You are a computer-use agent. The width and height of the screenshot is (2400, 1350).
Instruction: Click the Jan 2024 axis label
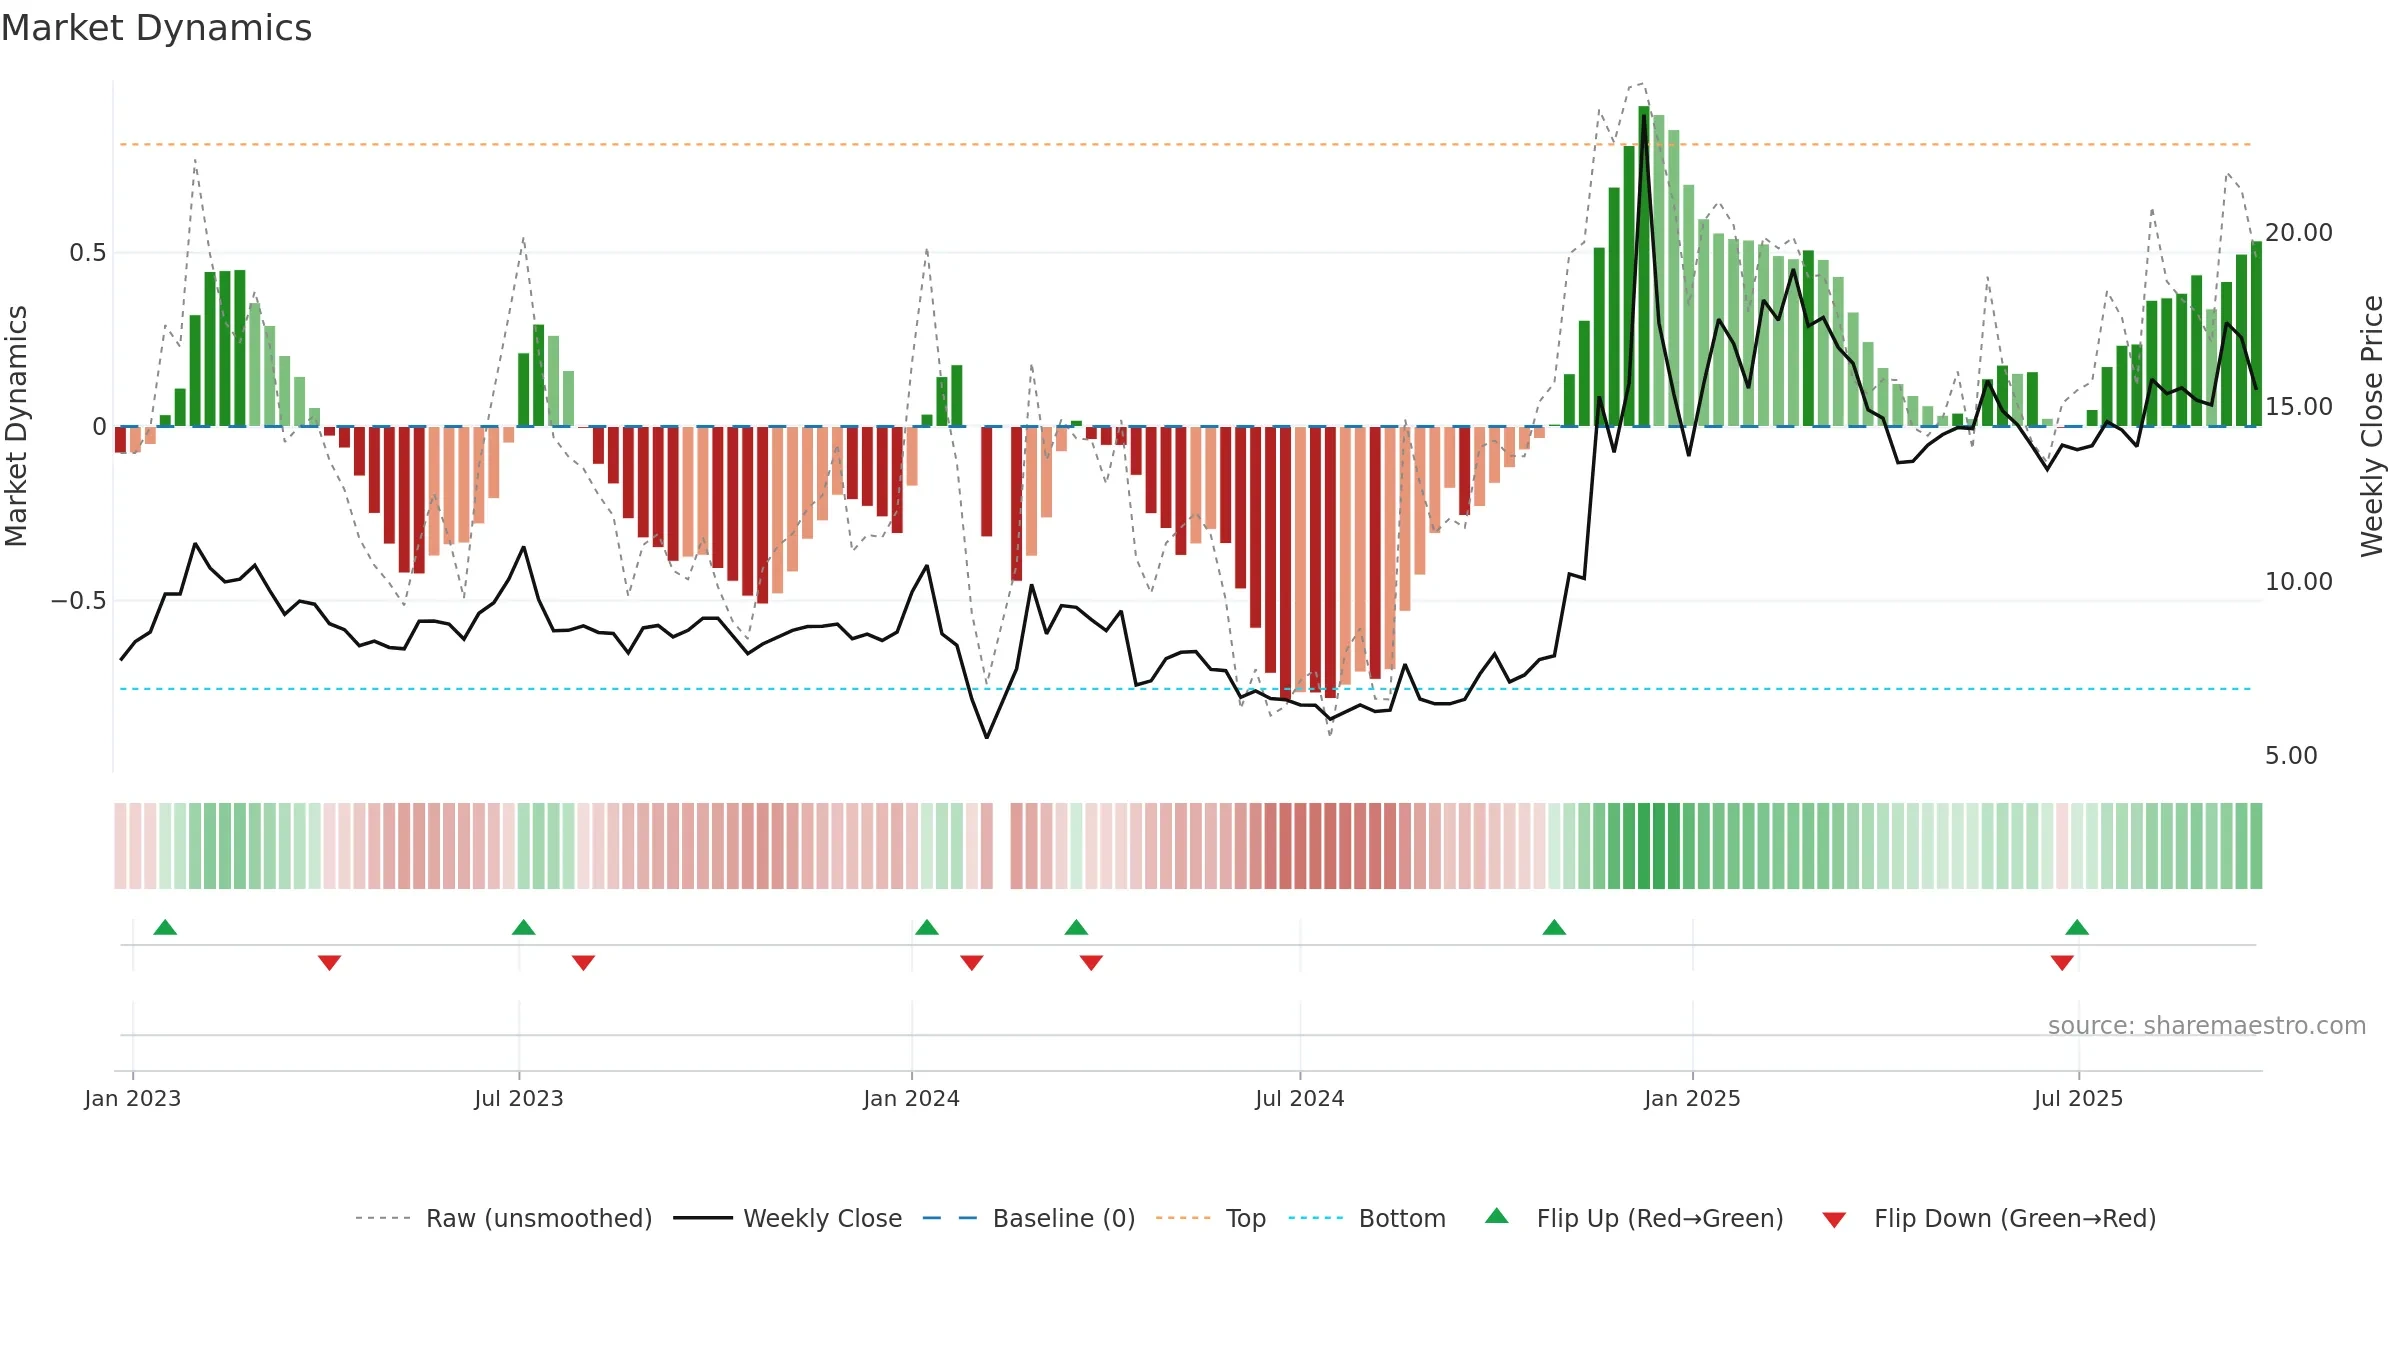[912, 1099]
